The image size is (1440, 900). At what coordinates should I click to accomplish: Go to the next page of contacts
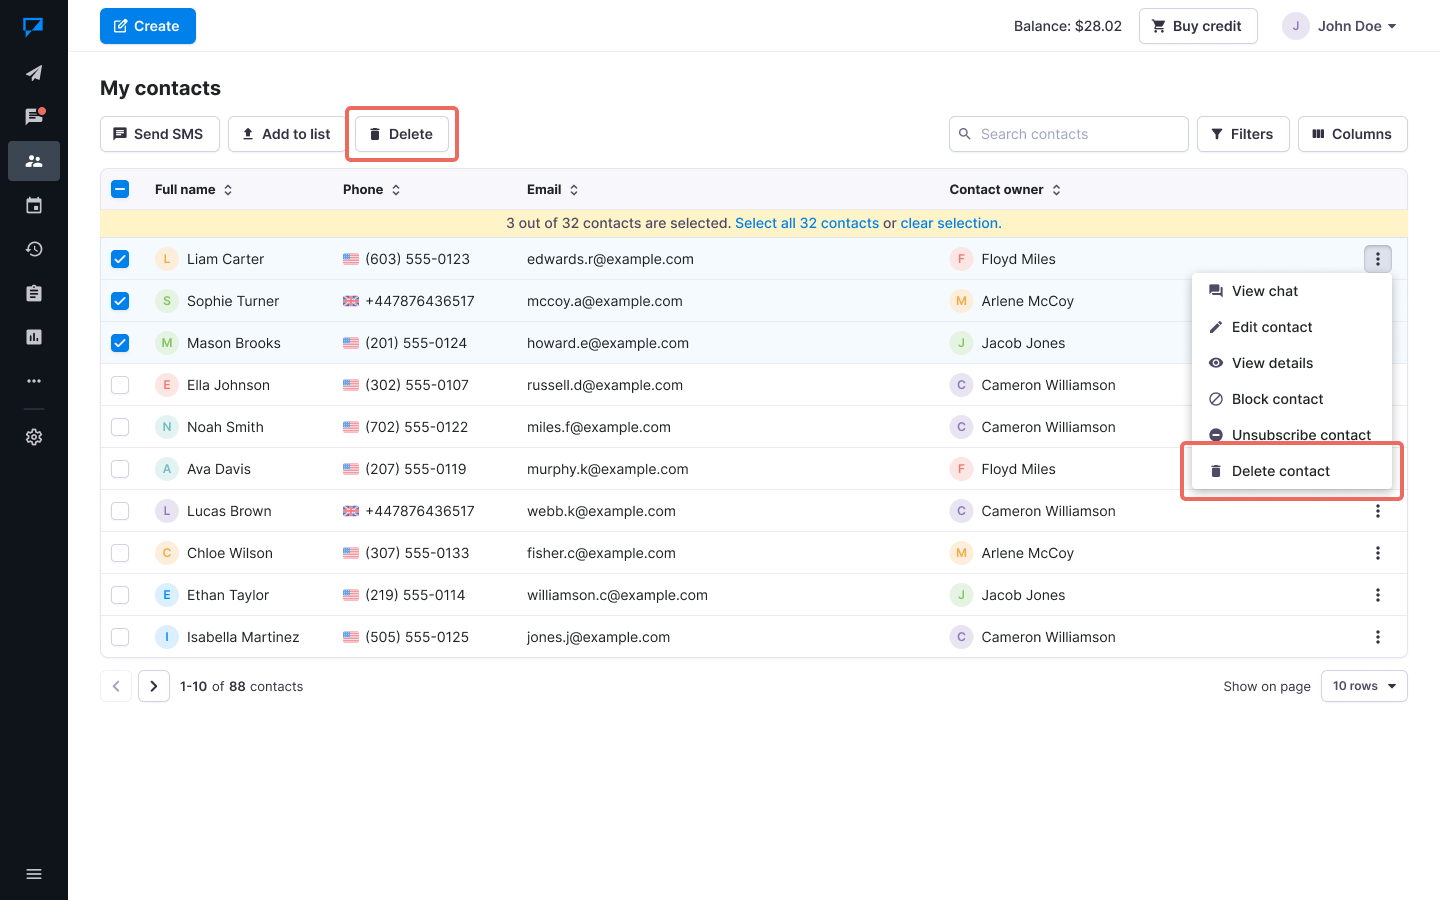click(154, 686)
